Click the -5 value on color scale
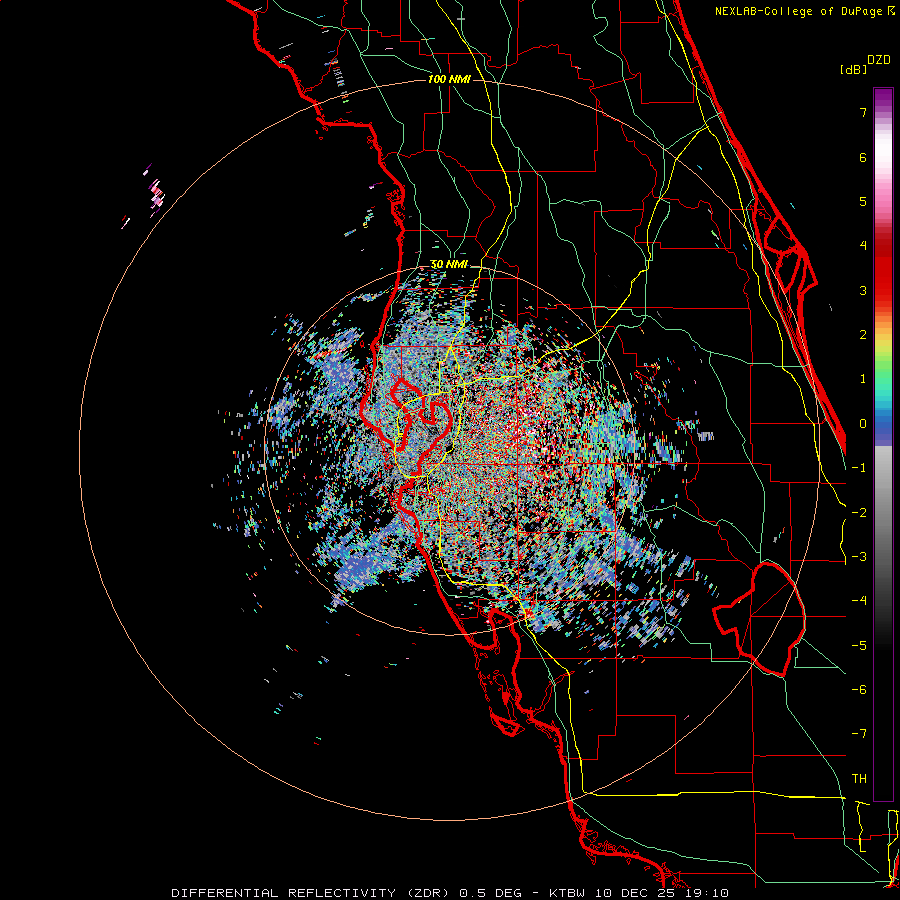 [859, 646]
